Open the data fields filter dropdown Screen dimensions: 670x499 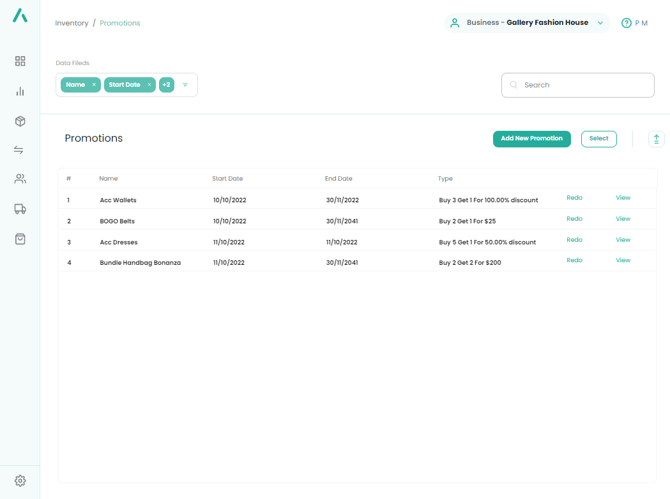tap(185, 85)
